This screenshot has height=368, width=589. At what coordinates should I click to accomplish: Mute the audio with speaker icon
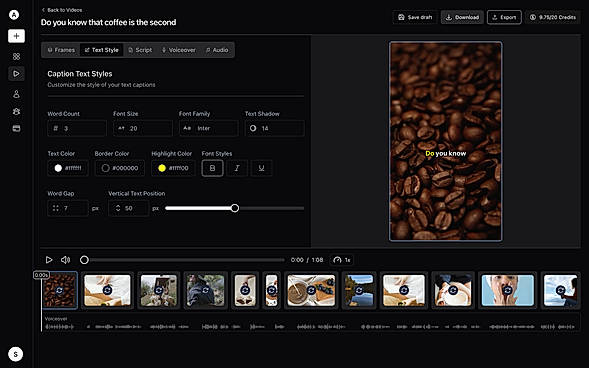pos(65,260)
